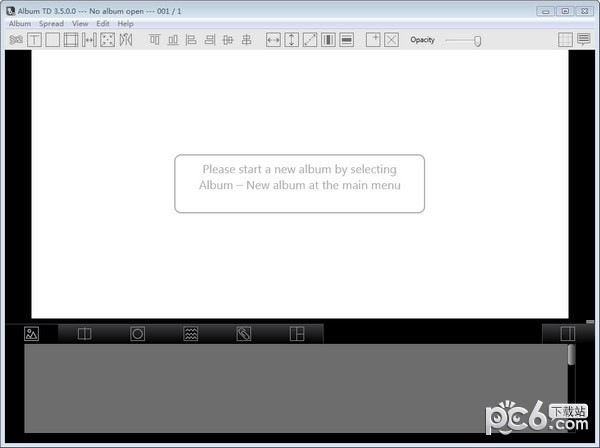Click the fit height vertical arrows icon
The height and width of the screenshot is (448, 600).
tap(291, 40)
